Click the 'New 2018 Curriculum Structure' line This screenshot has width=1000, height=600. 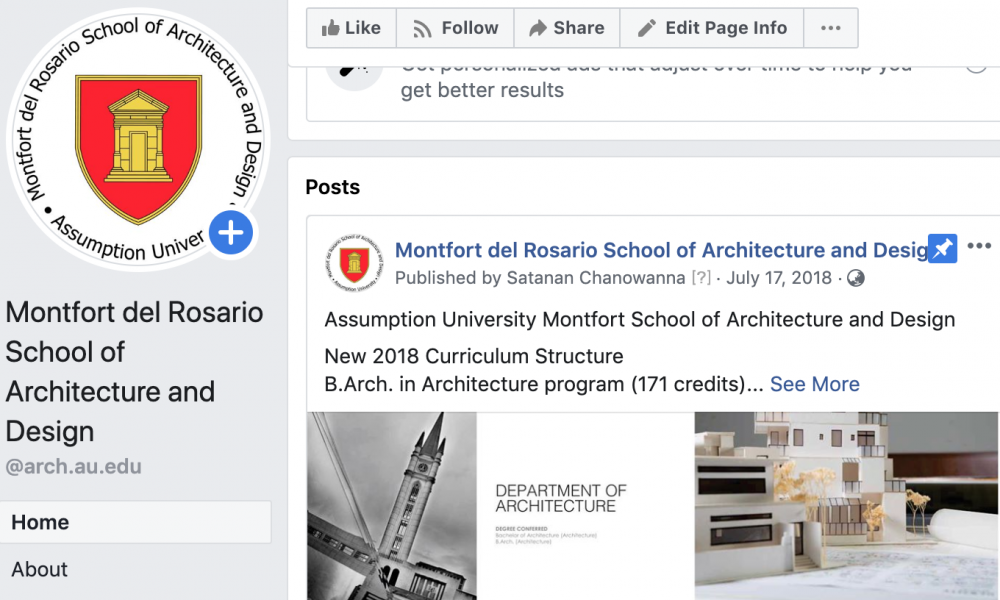click(x=474, y=356)
